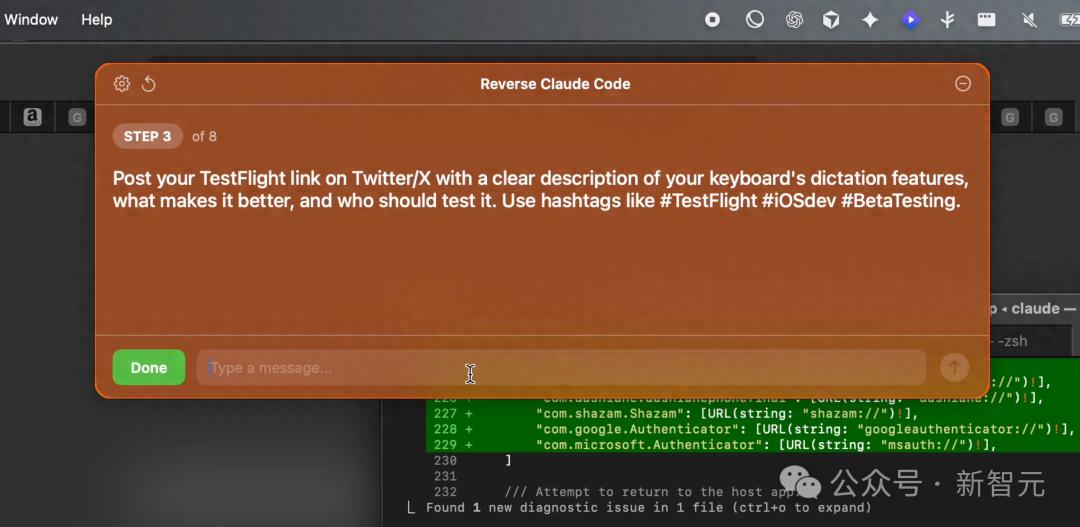Image resolution: width=1080 pixels, height=527 pixels.
Task: Open the battery charging status icon
Action: 1070,20
